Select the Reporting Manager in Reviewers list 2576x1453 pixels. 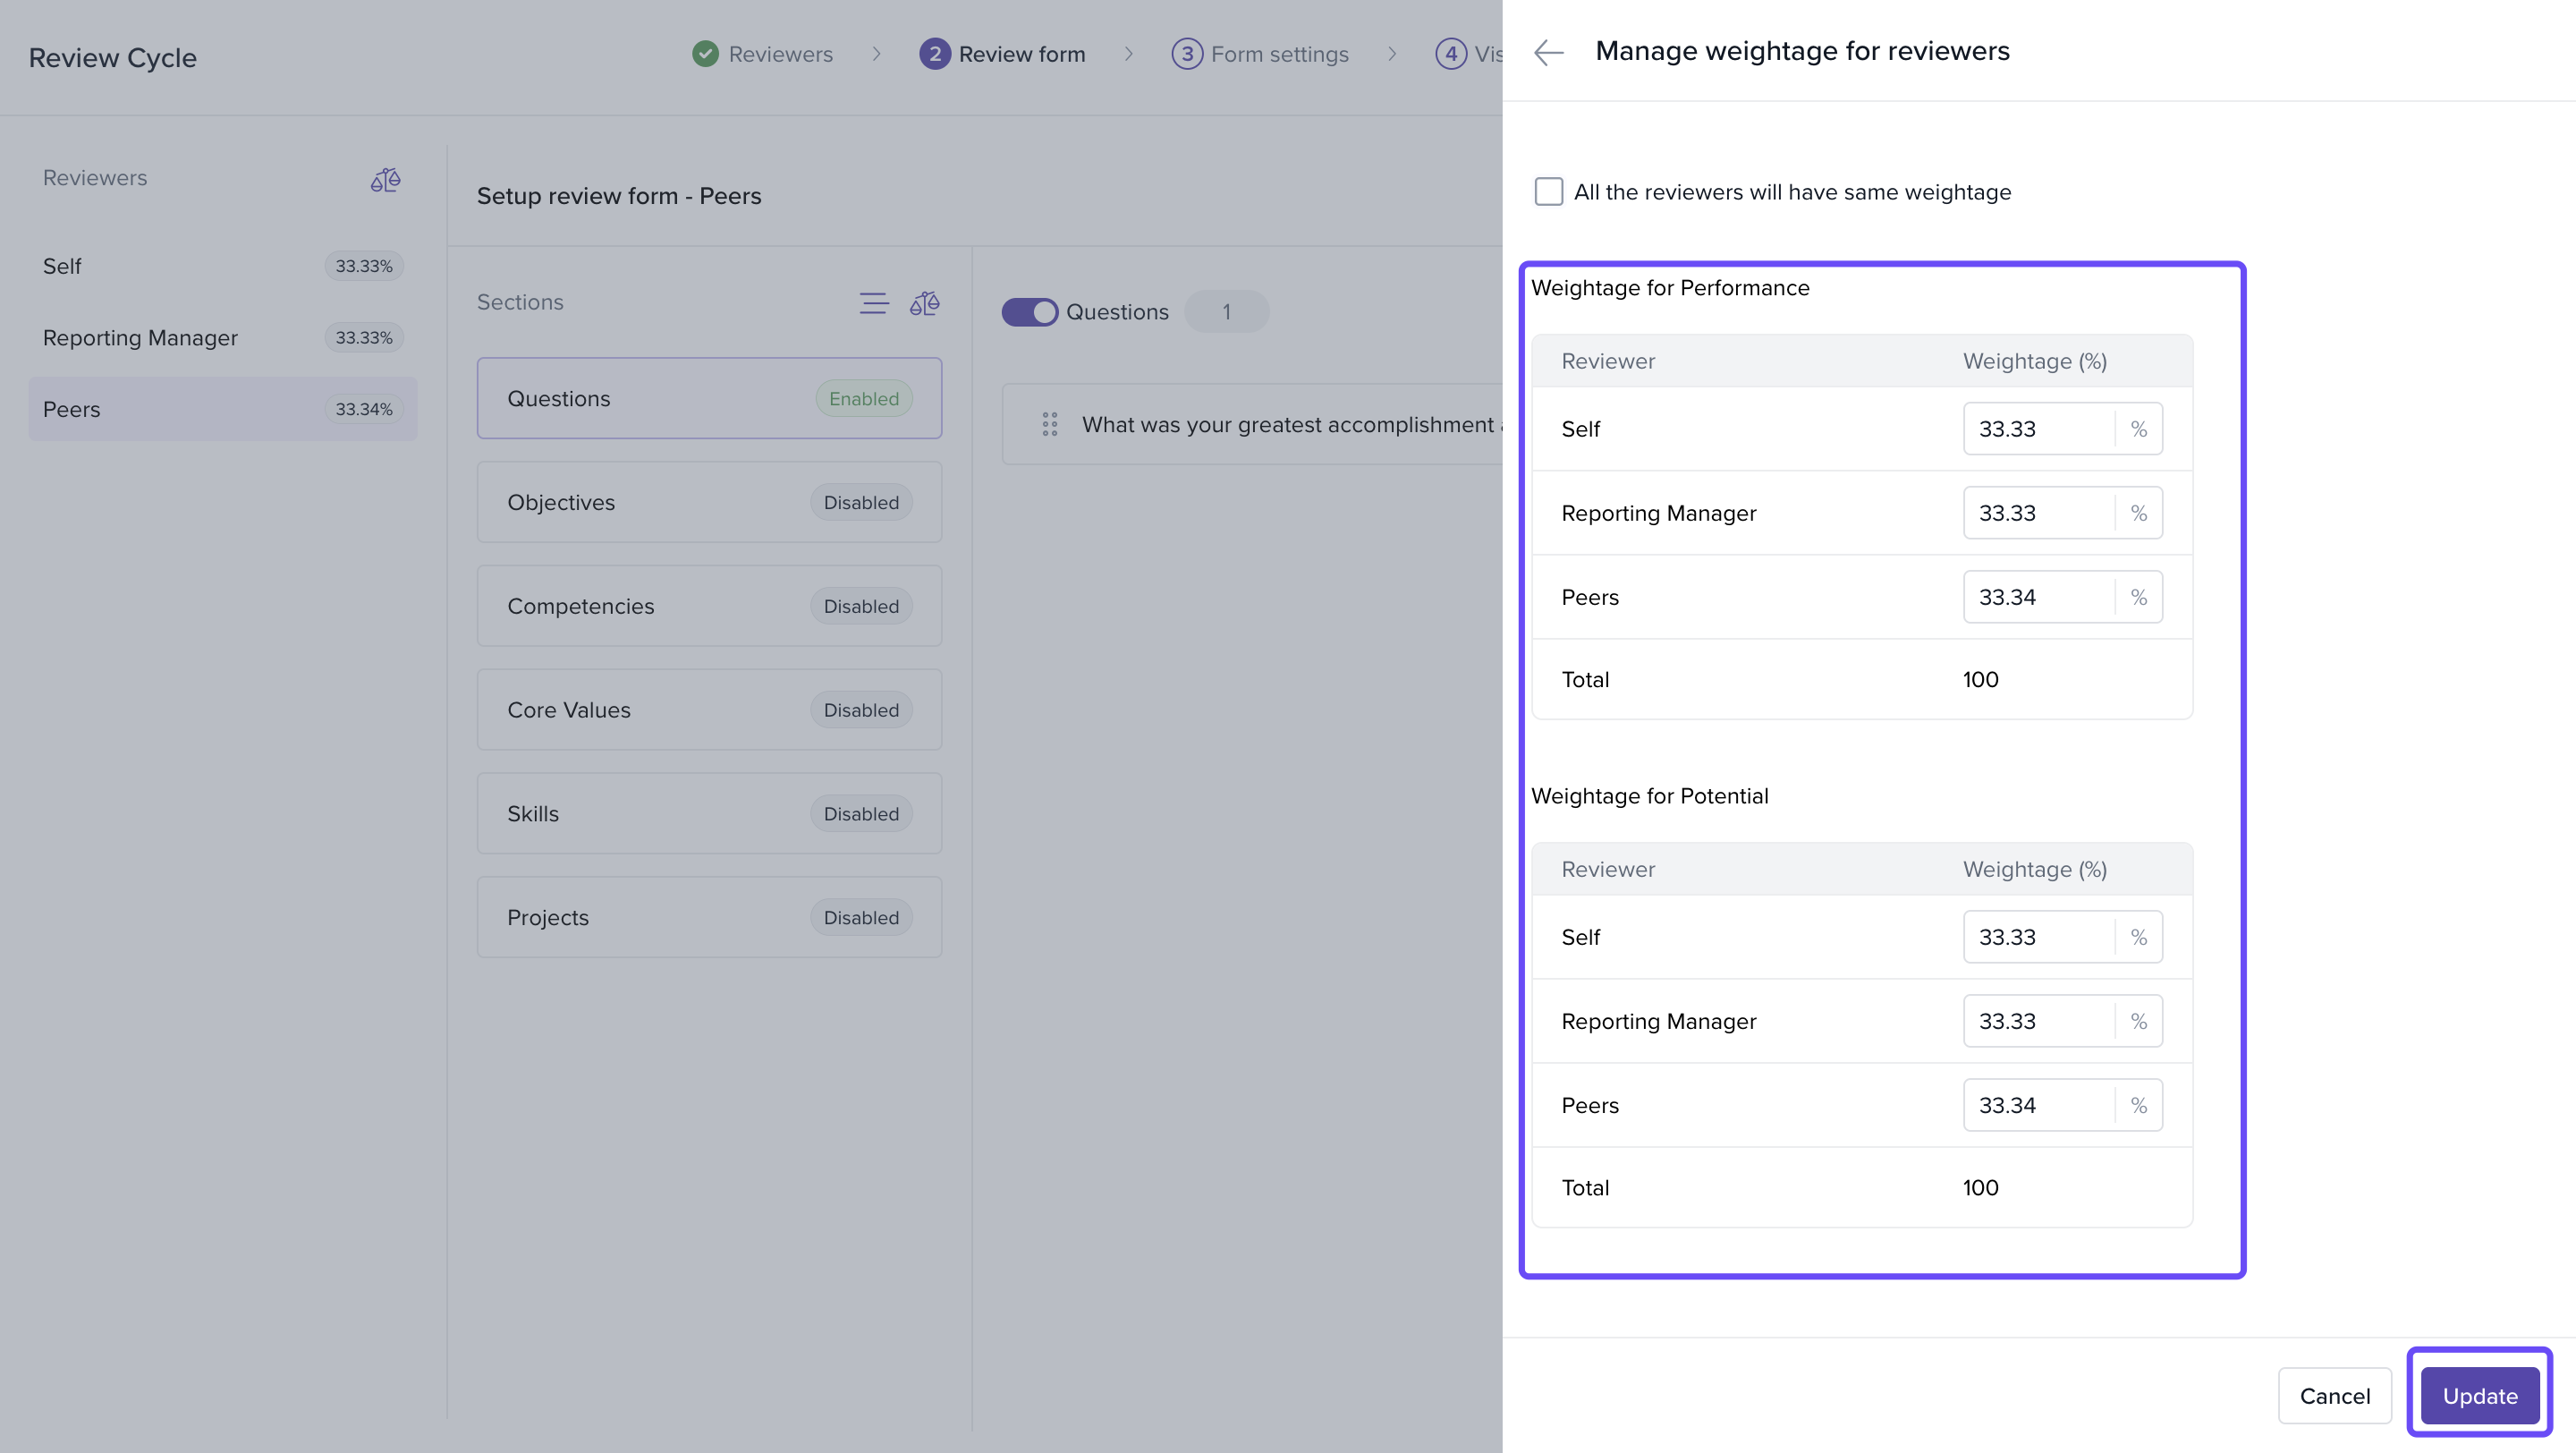pyautogui.click(x=222, y=338)
